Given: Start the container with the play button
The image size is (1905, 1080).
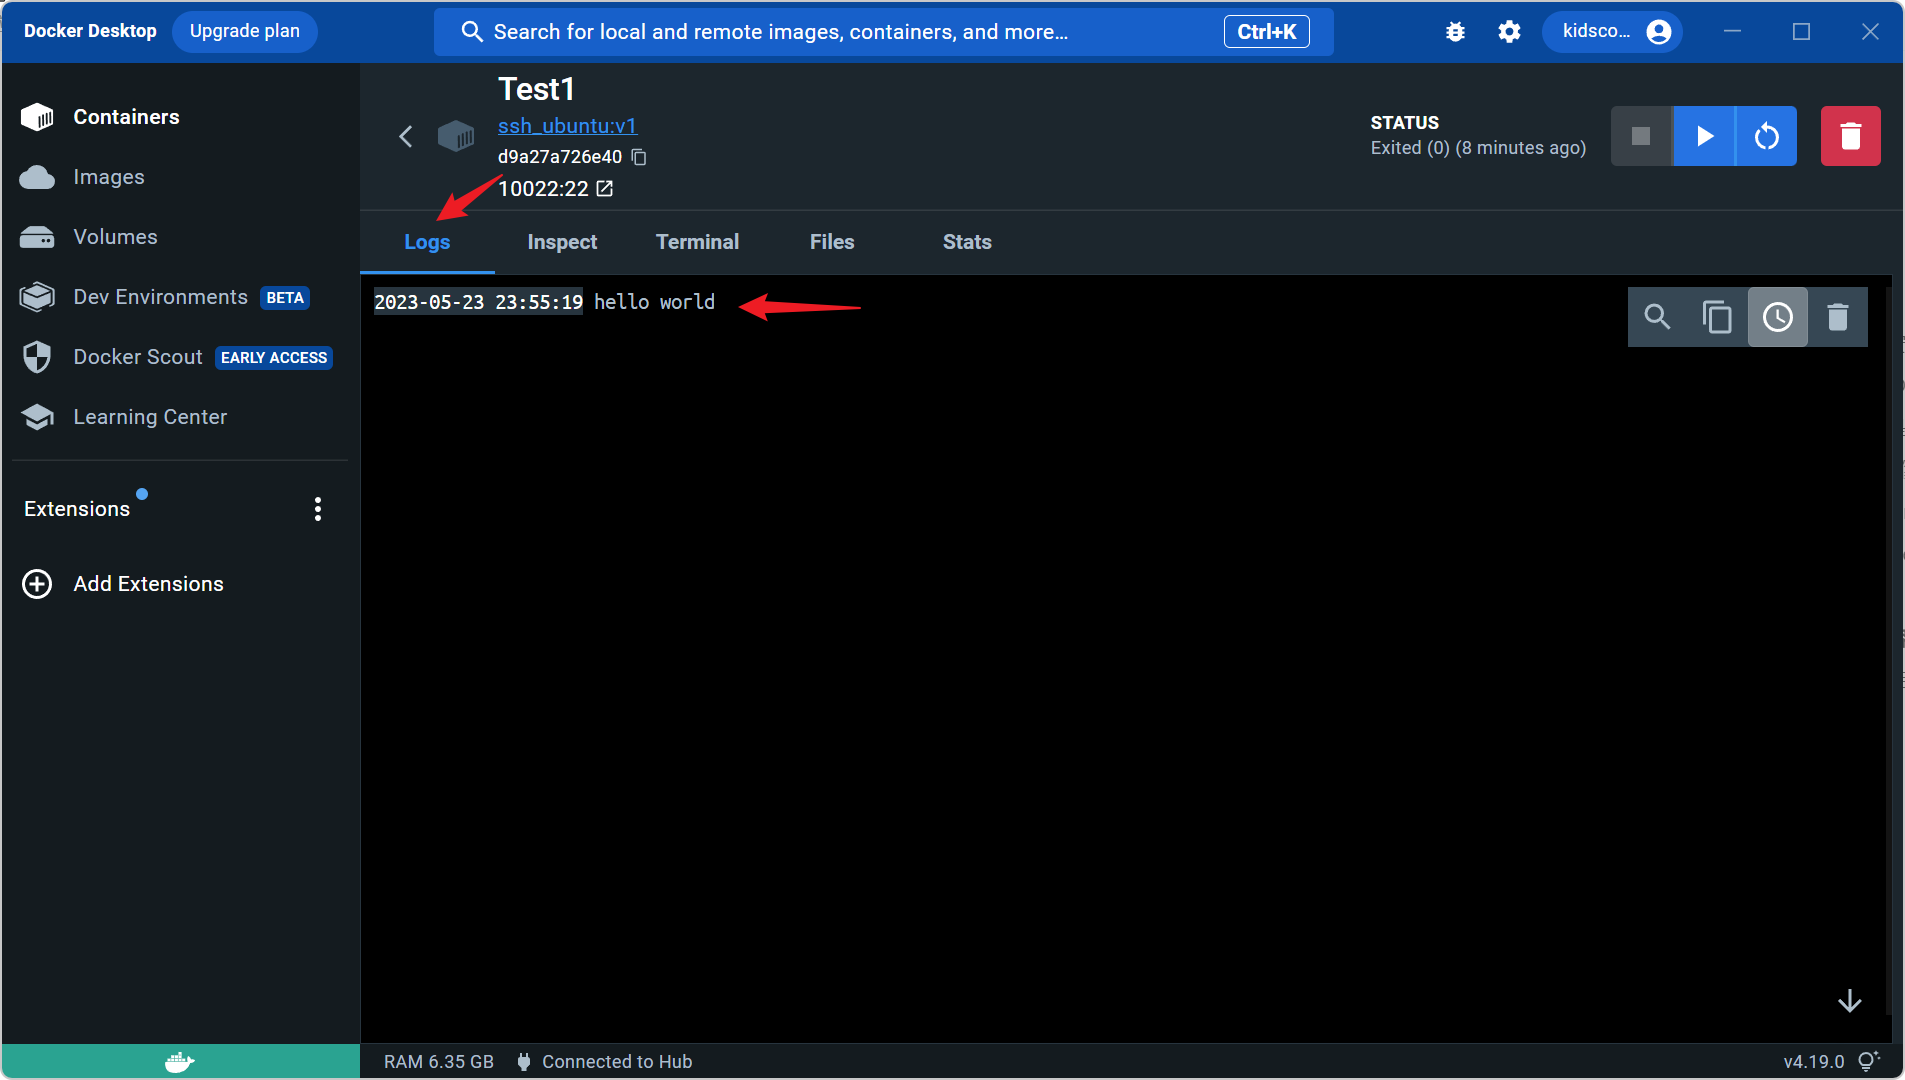Looking at the screenshot, I should coord(1704,136).
